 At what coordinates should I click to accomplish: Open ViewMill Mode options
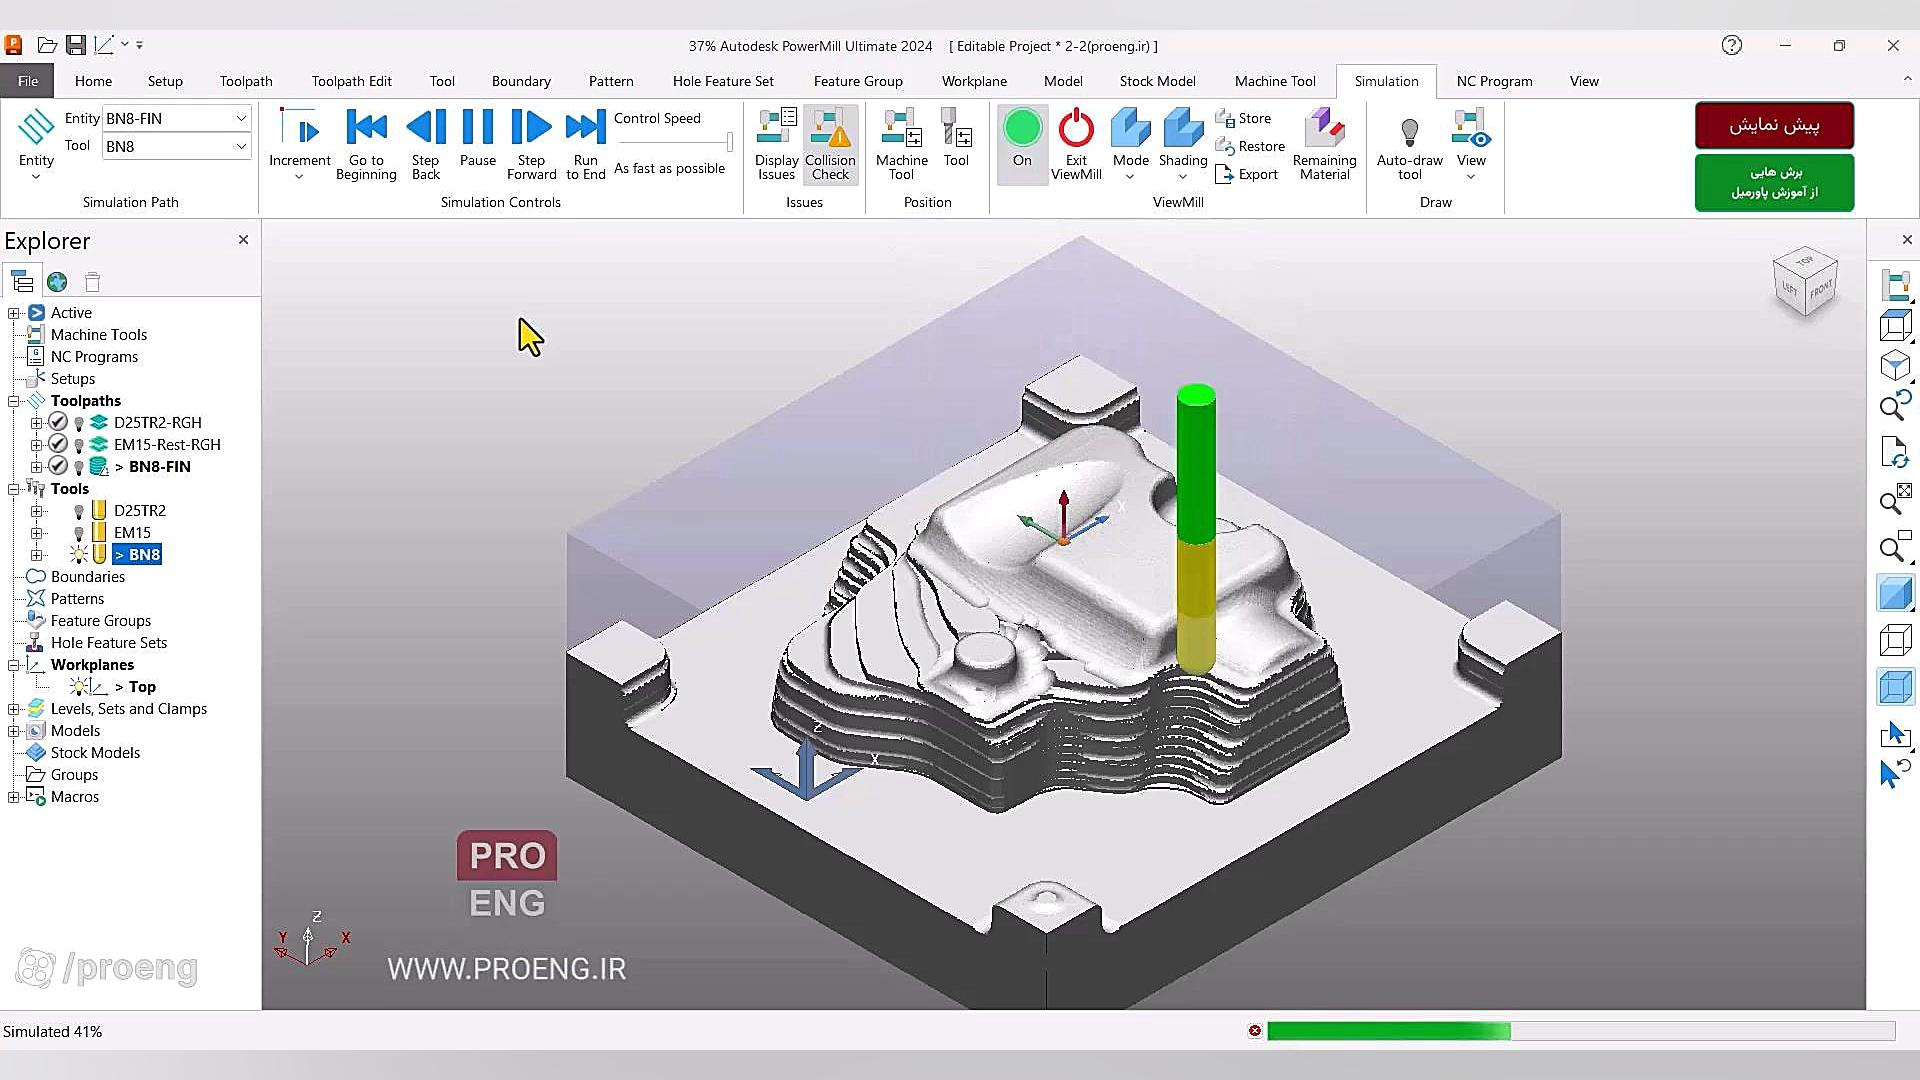coord(1131,144)
